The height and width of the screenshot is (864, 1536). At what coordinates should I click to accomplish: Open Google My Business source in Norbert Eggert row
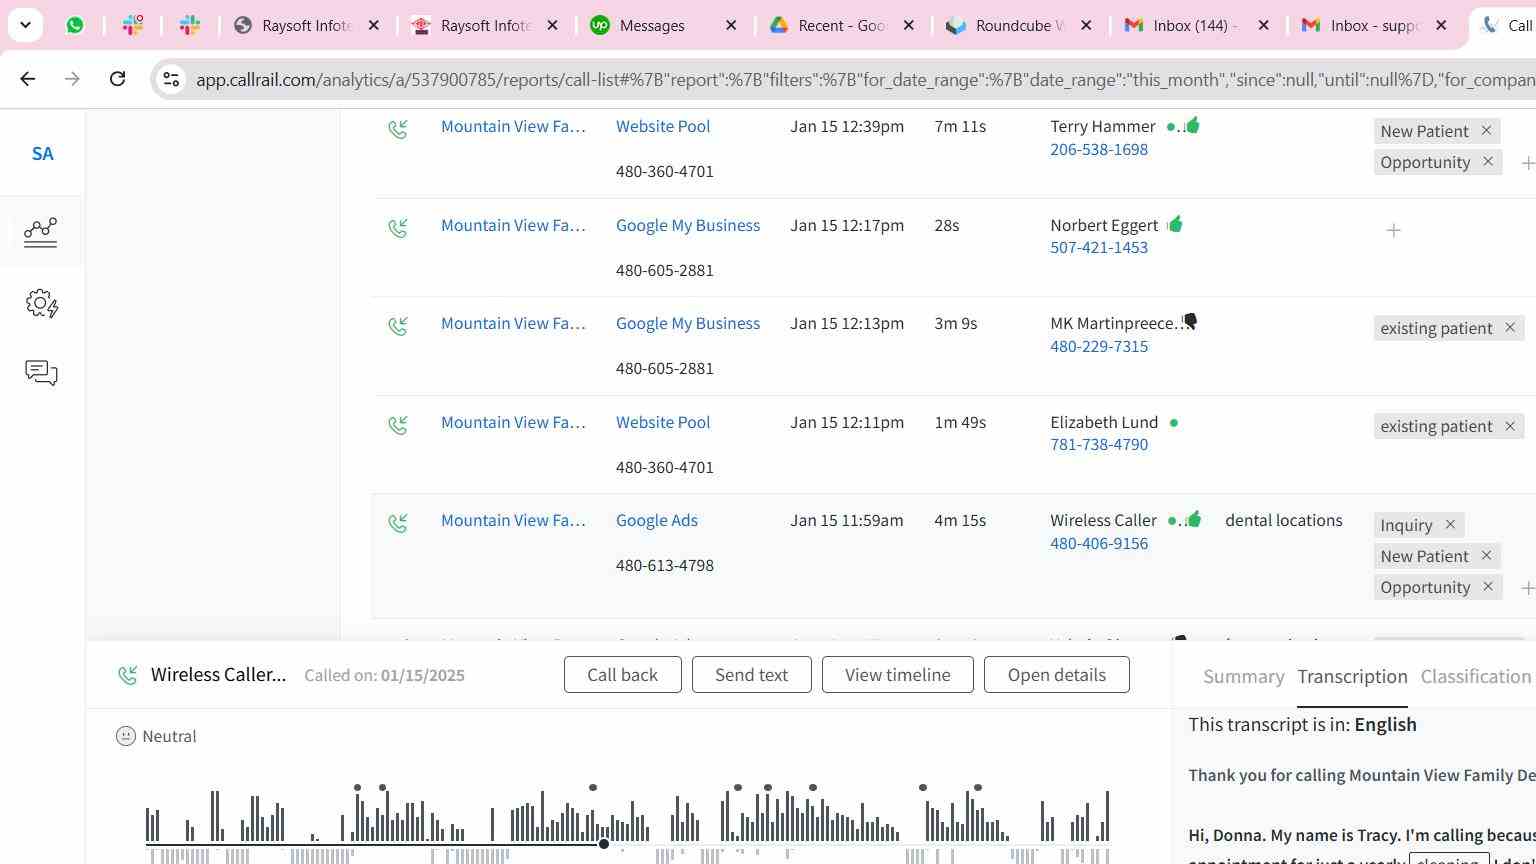click(x=688, y=225)
